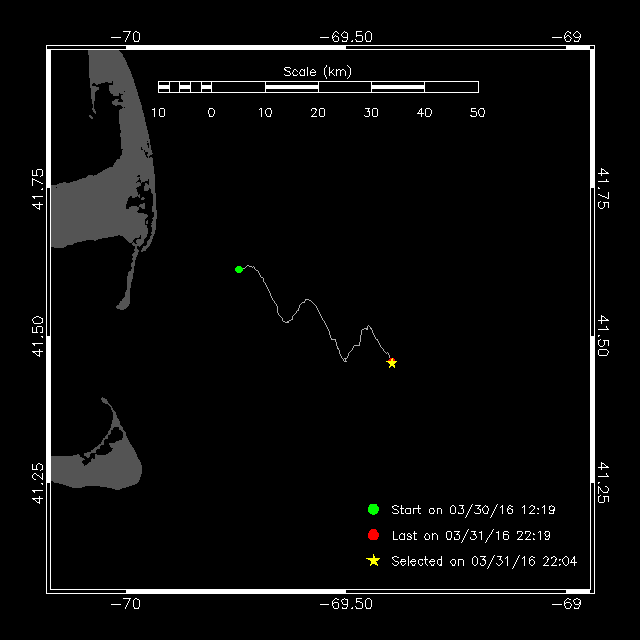Click the -70 longitude label on bottom axis
Screen dimensions: 640x640
[125, 604]
